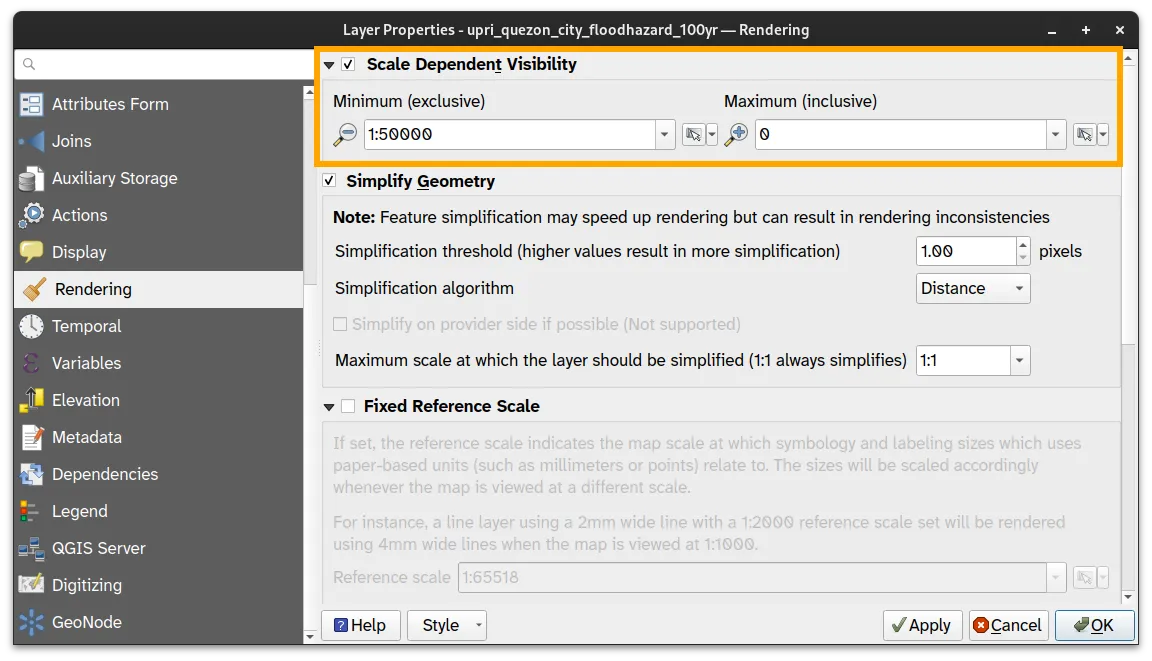Set minimum scale to current canvas scale
This screenshot has height=661, width=1152.
point(693,135)
